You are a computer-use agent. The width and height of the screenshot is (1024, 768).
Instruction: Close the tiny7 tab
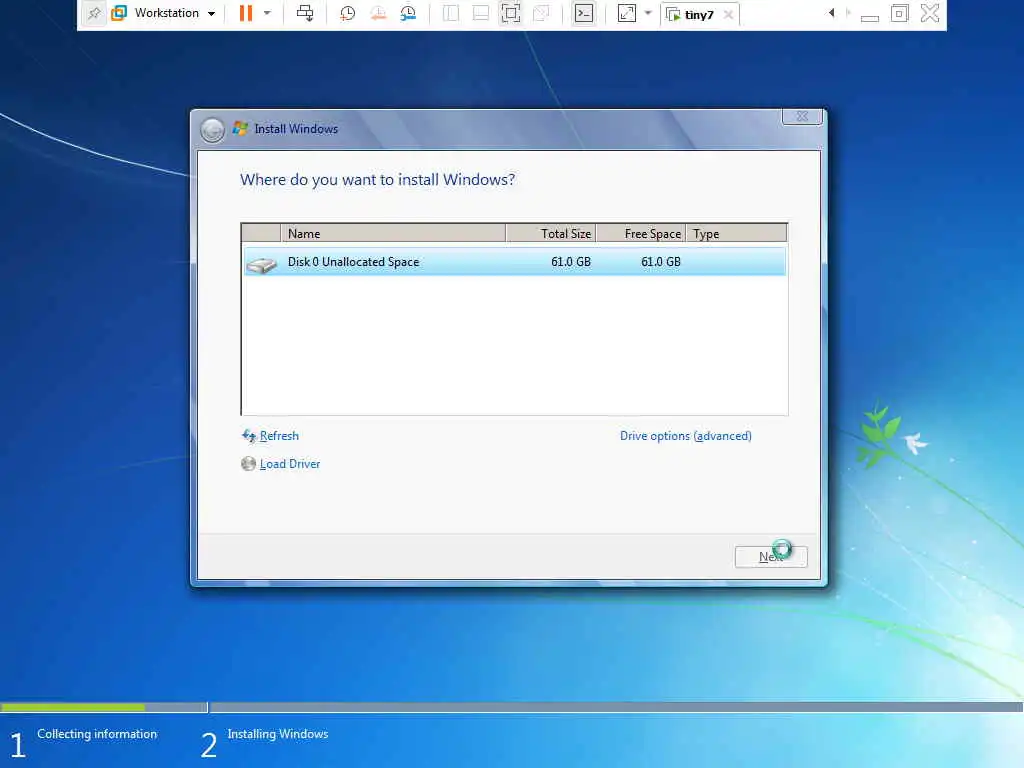728,14
